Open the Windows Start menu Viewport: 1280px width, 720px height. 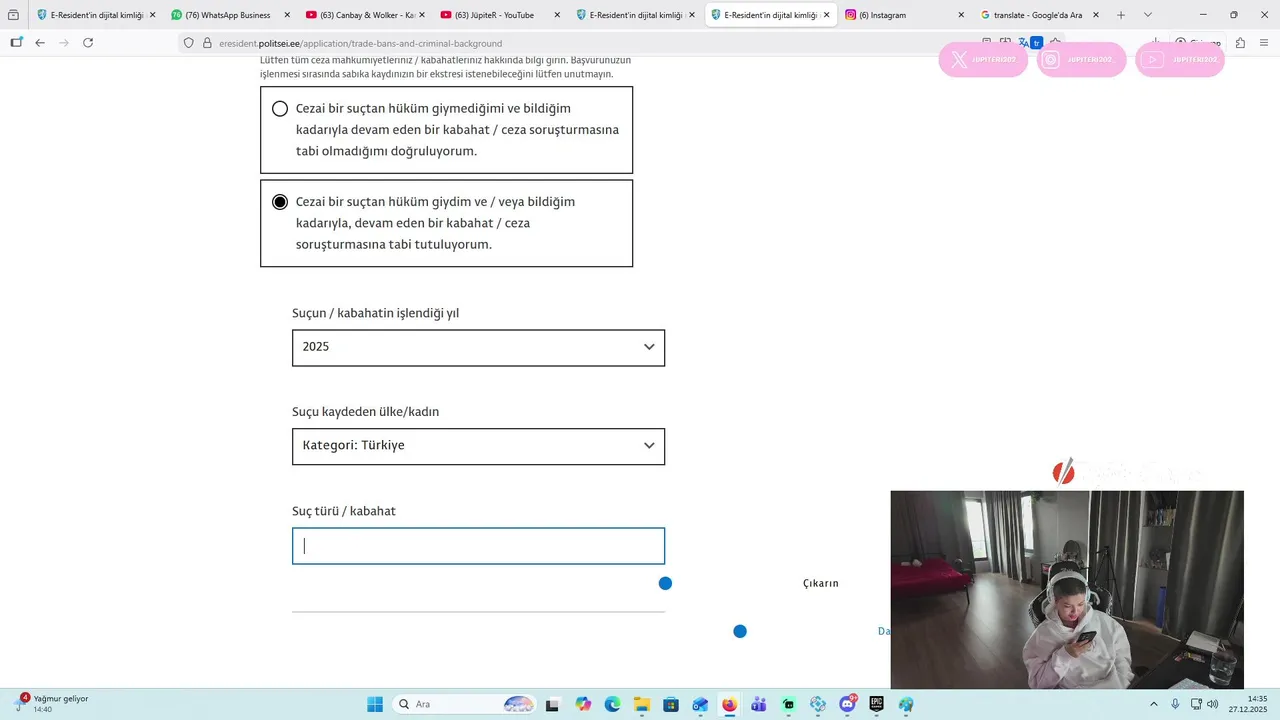click(x=375, y=704)
